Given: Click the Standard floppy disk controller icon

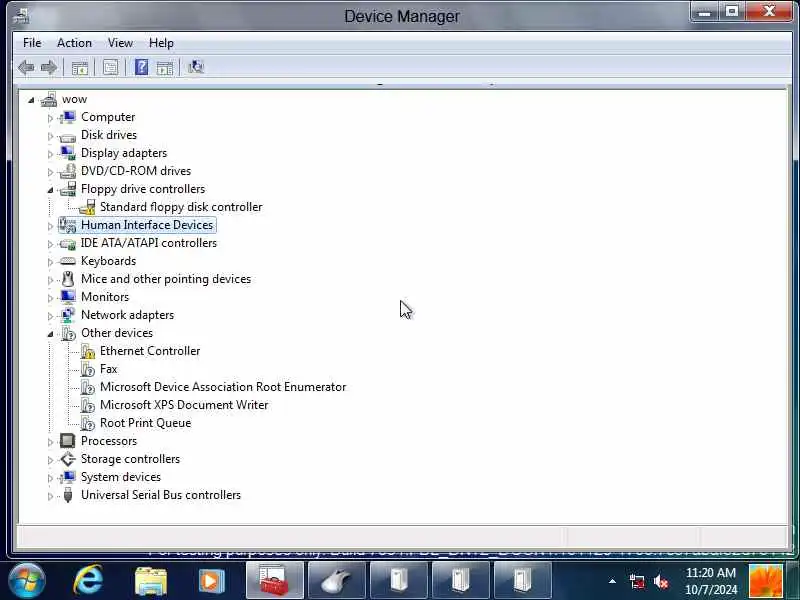Looking at the screenshot, I should pyautogui.click(x=87, y=207).
